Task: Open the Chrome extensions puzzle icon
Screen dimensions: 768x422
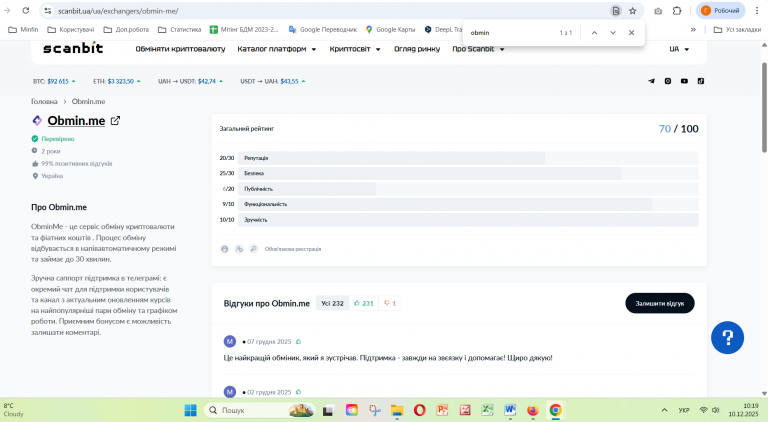Action: [677, 11]
